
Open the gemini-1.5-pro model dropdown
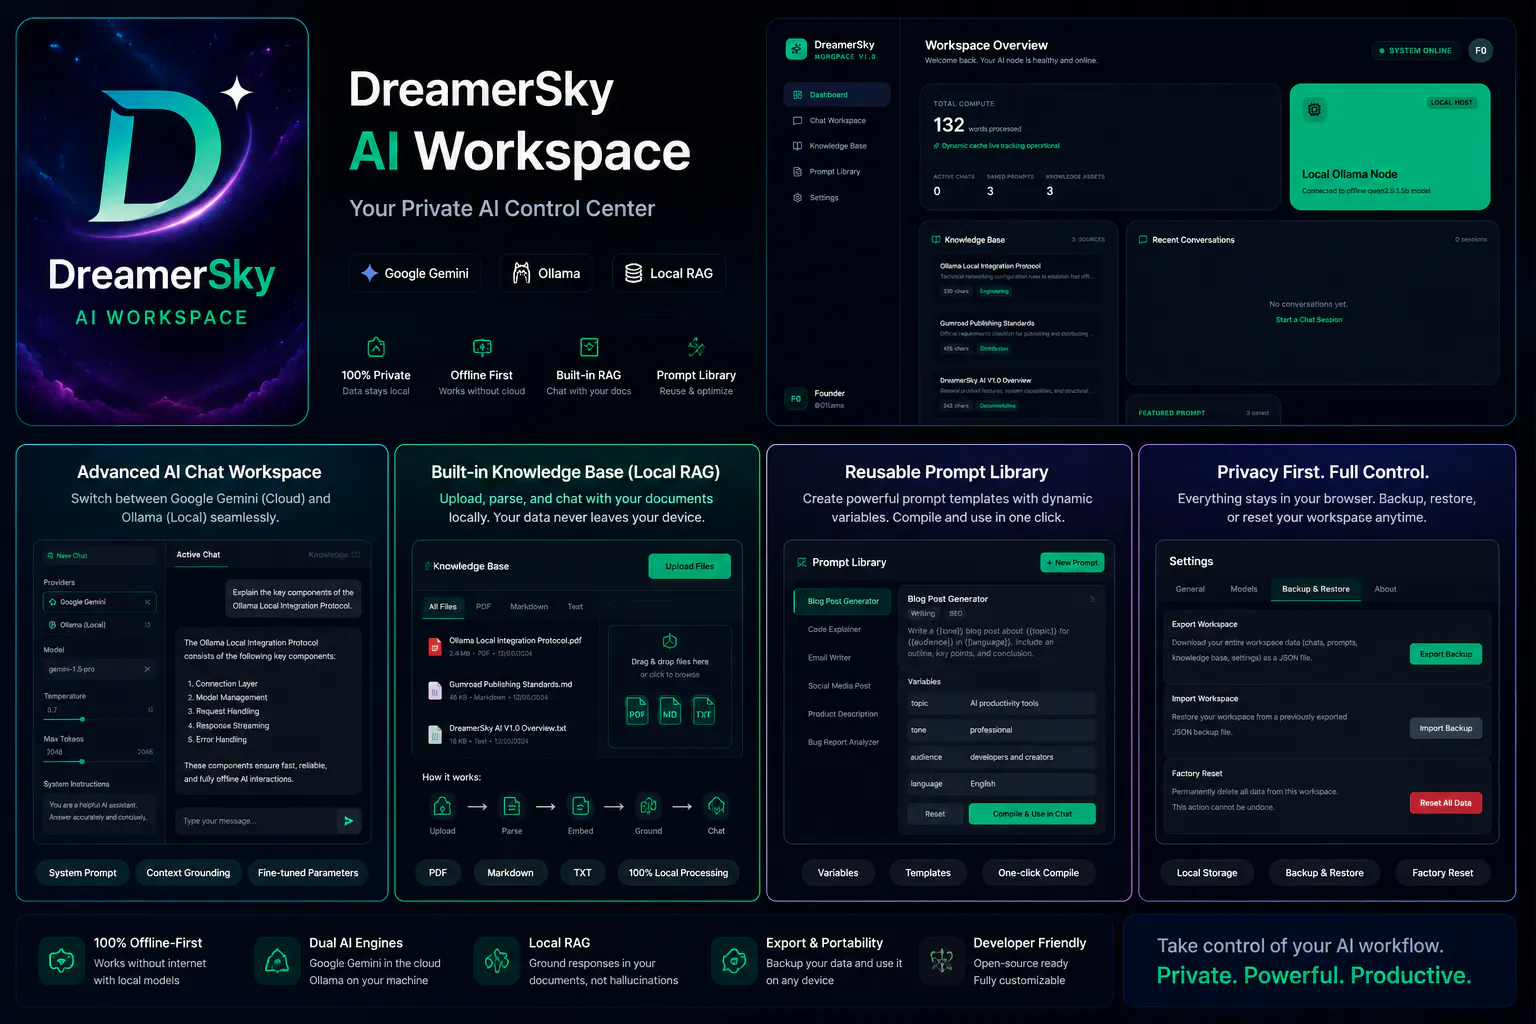pos(100,669)
